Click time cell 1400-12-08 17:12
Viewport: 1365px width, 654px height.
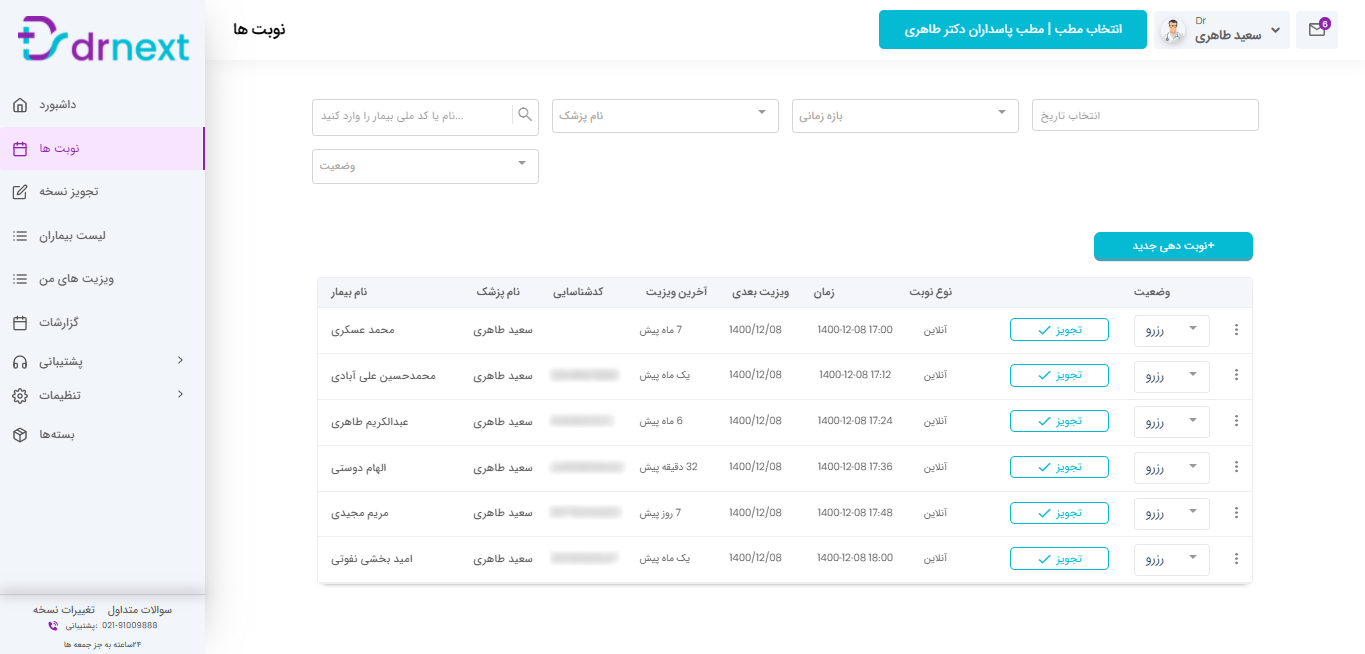pyautogui.click(x=855, y=375)
